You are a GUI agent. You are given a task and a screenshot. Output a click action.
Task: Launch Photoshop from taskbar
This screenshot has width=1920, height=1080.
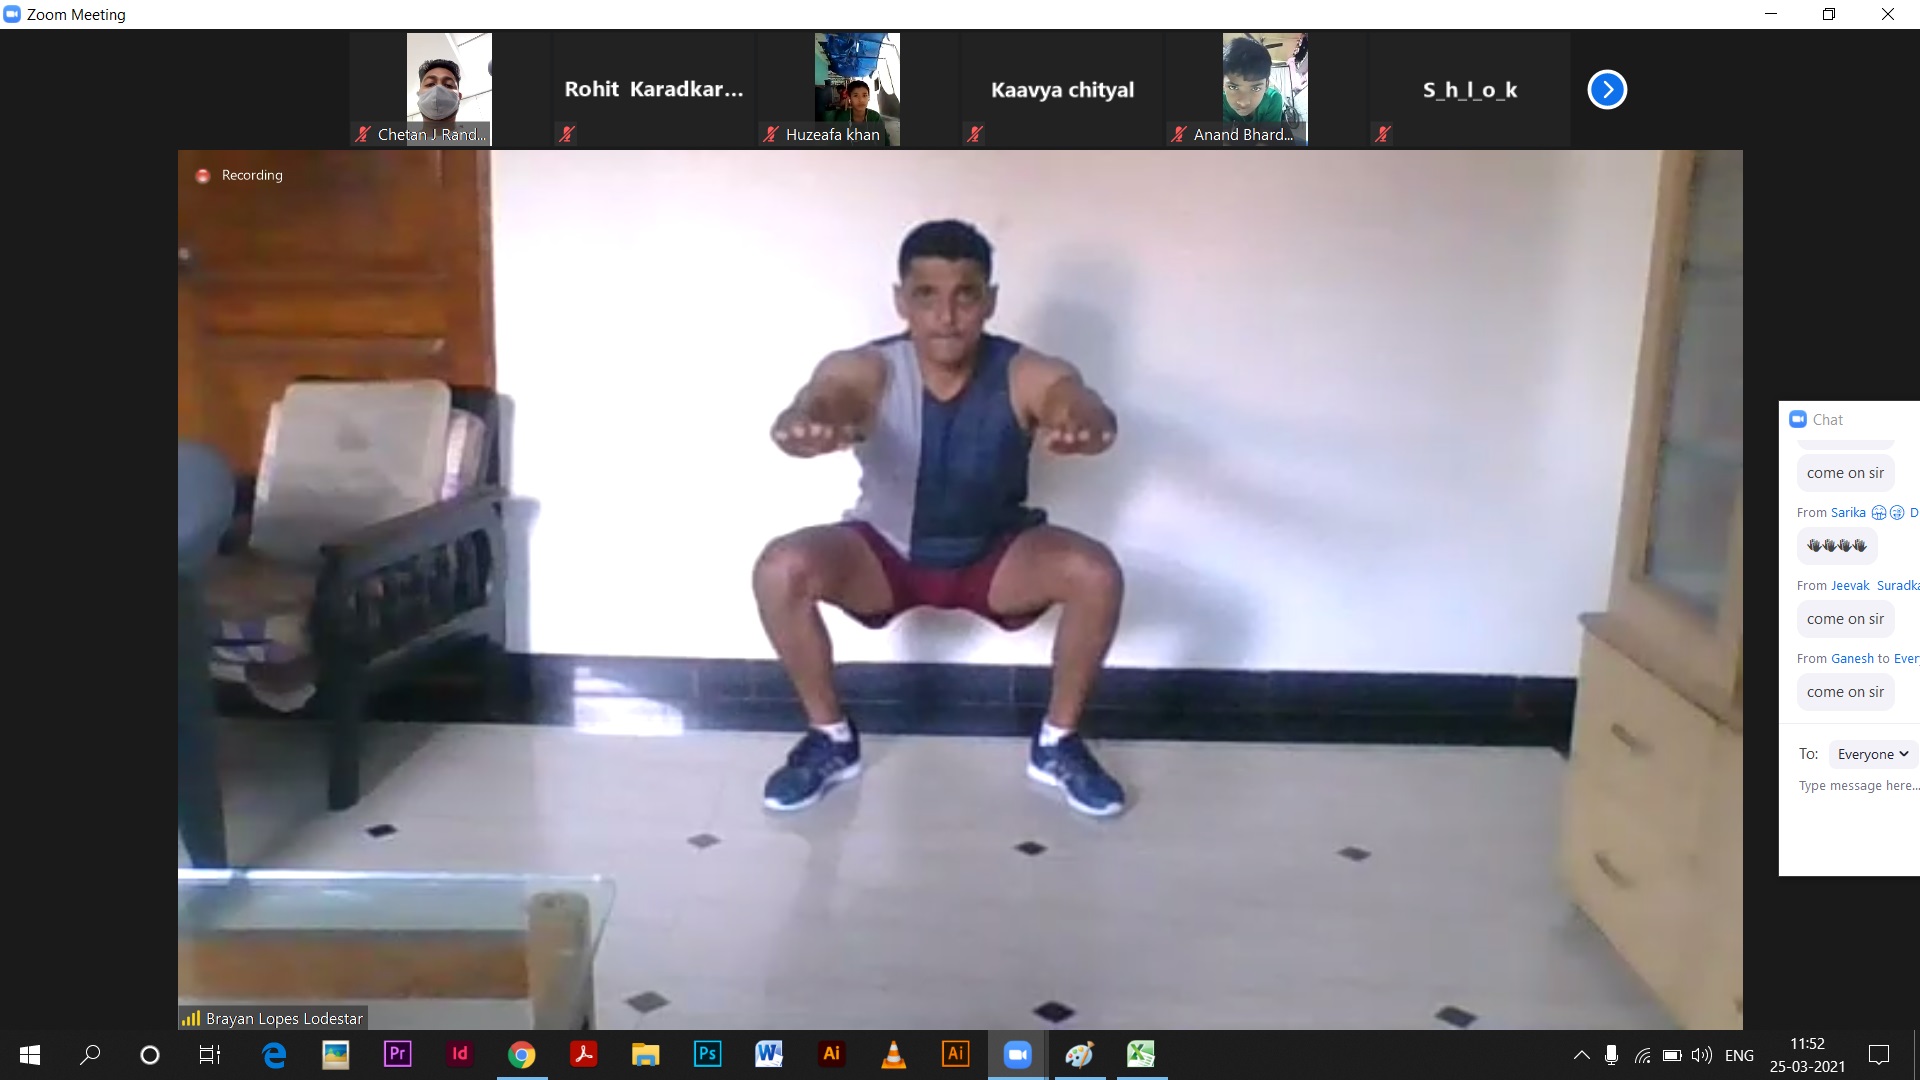(x=708, y=1055)
